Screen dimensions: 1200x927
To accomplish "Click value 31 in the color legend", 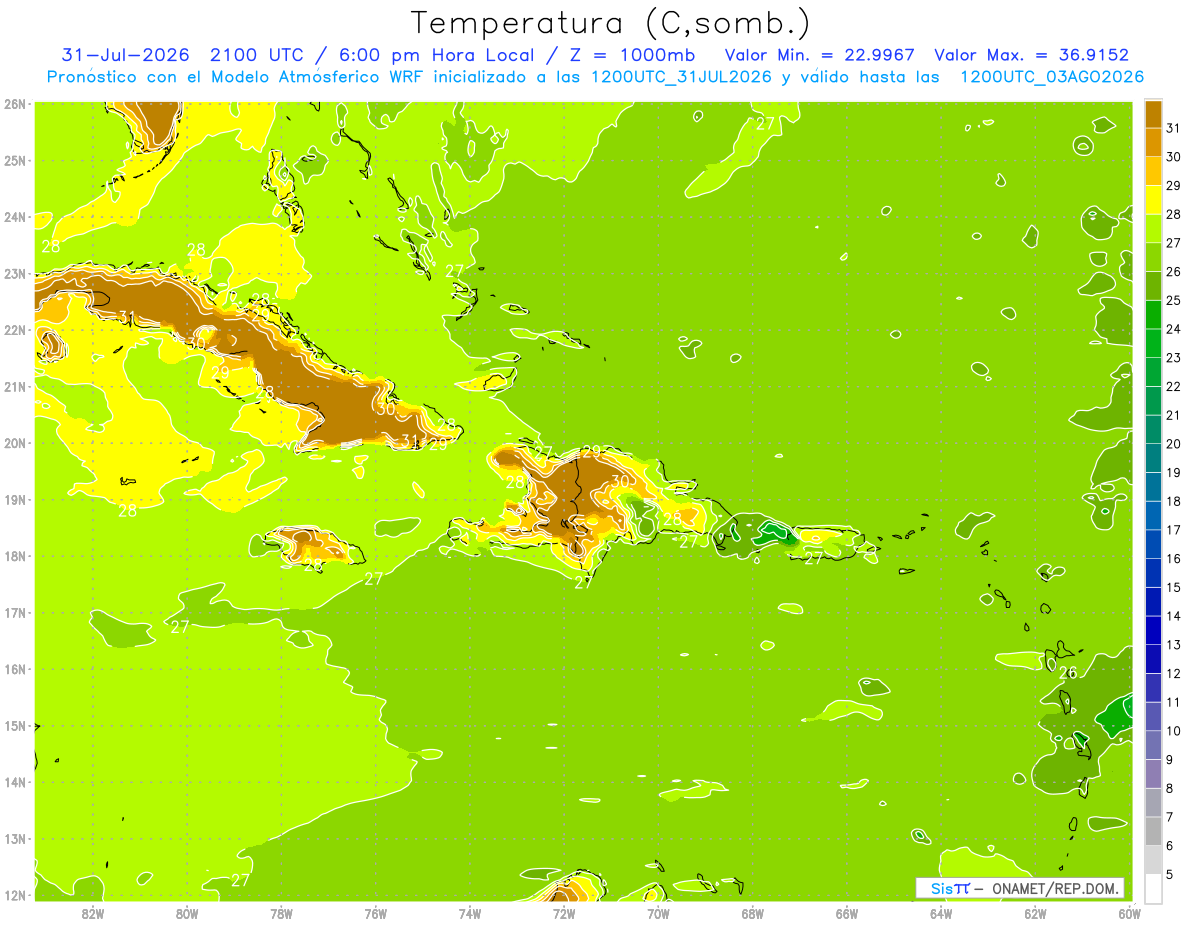I will [x=1174, y=127].
